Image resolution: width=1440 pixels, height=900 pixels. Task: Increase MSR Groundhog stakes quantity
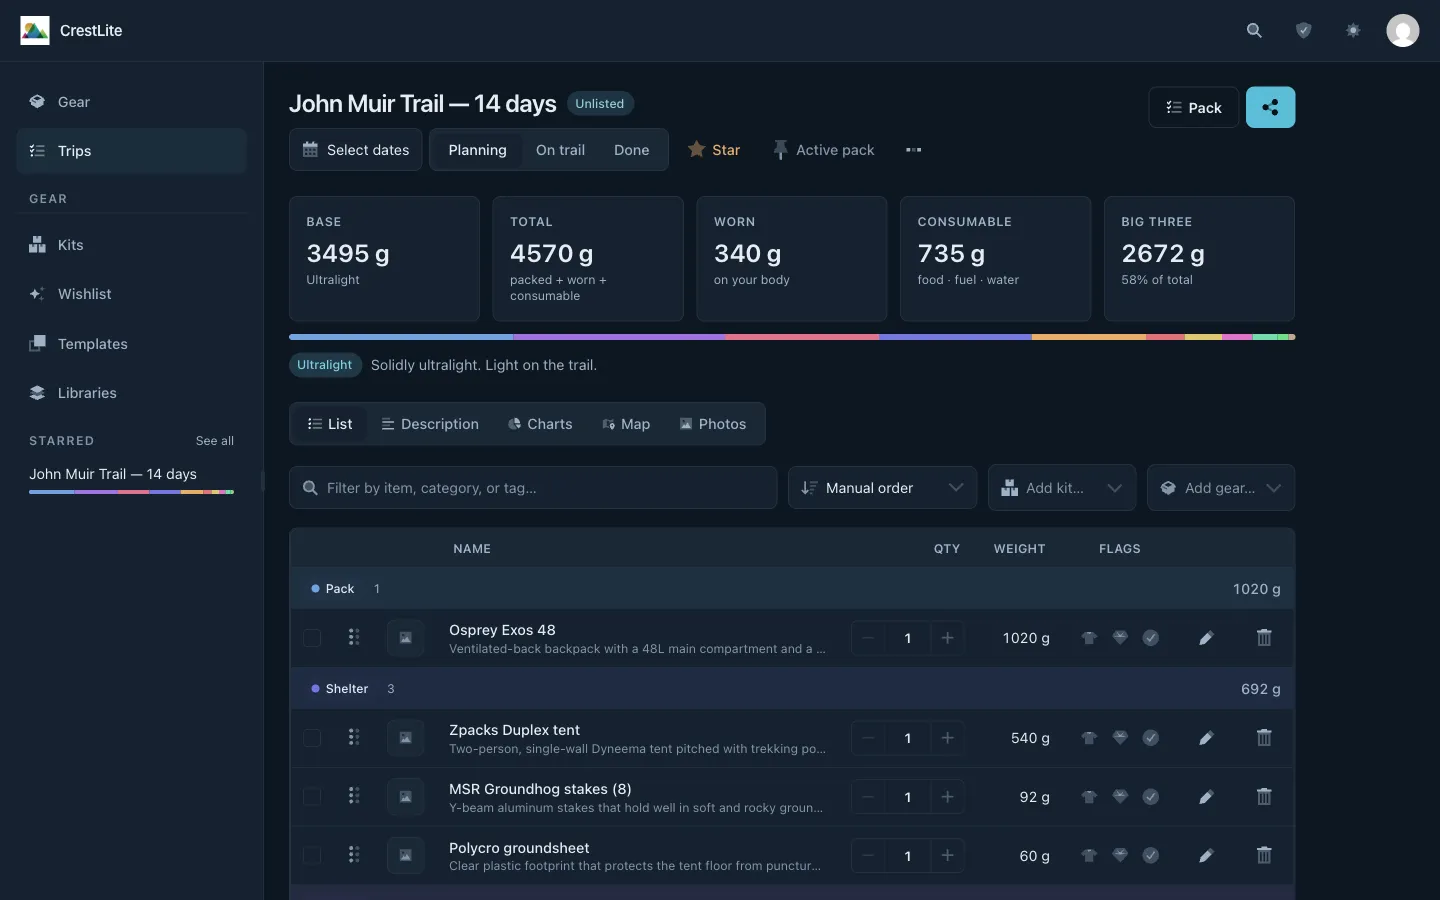coord(947,797)
